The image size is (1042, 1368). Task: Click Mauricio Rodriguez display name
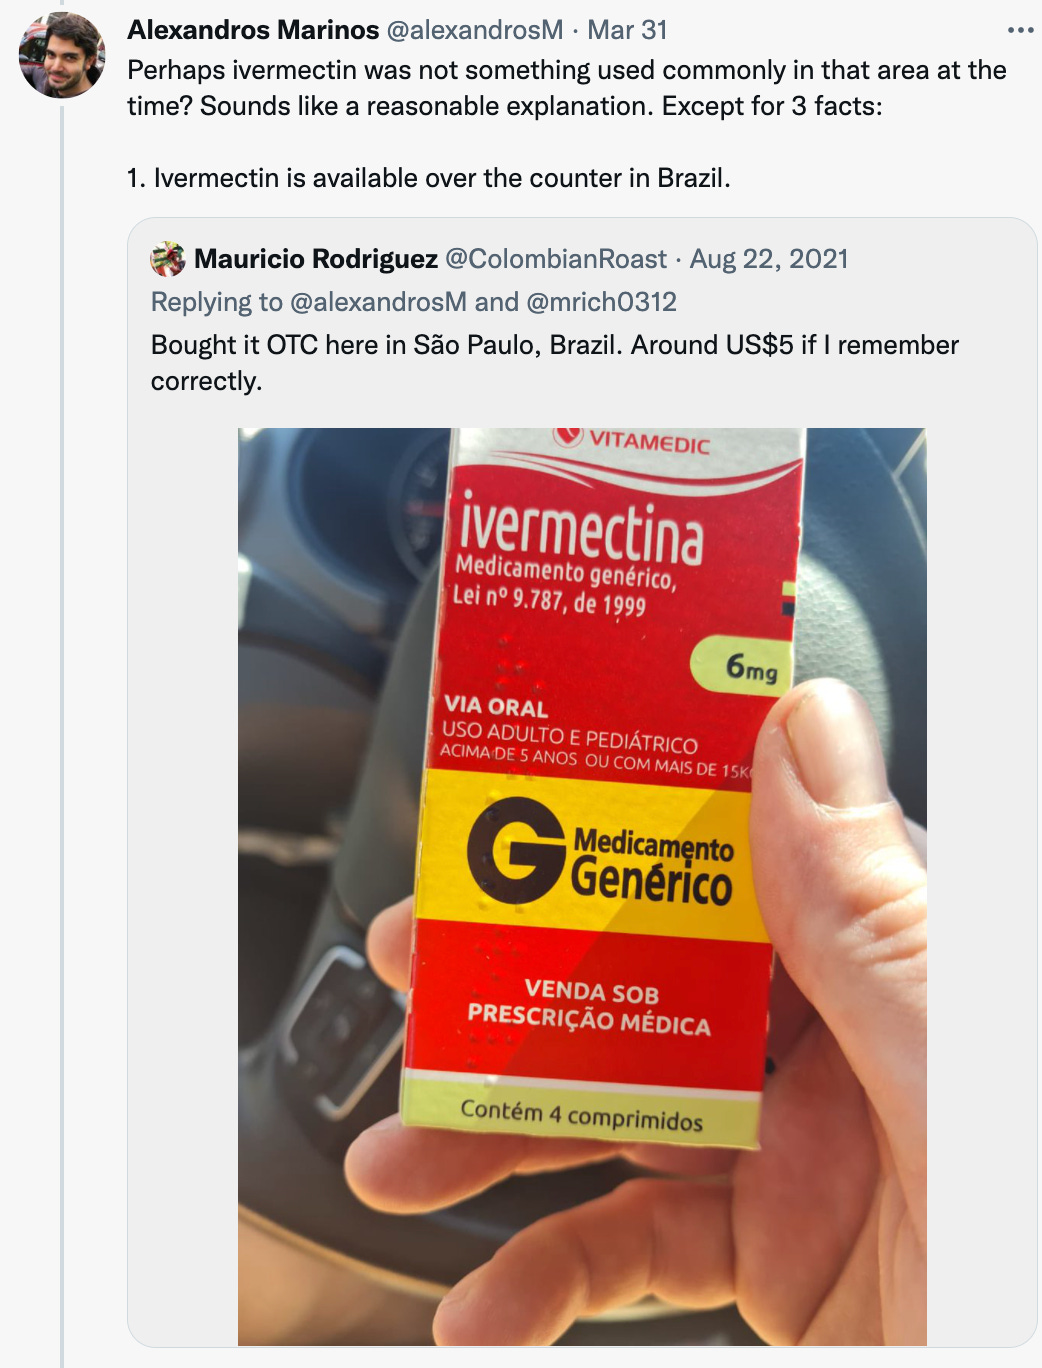point(316,259)
